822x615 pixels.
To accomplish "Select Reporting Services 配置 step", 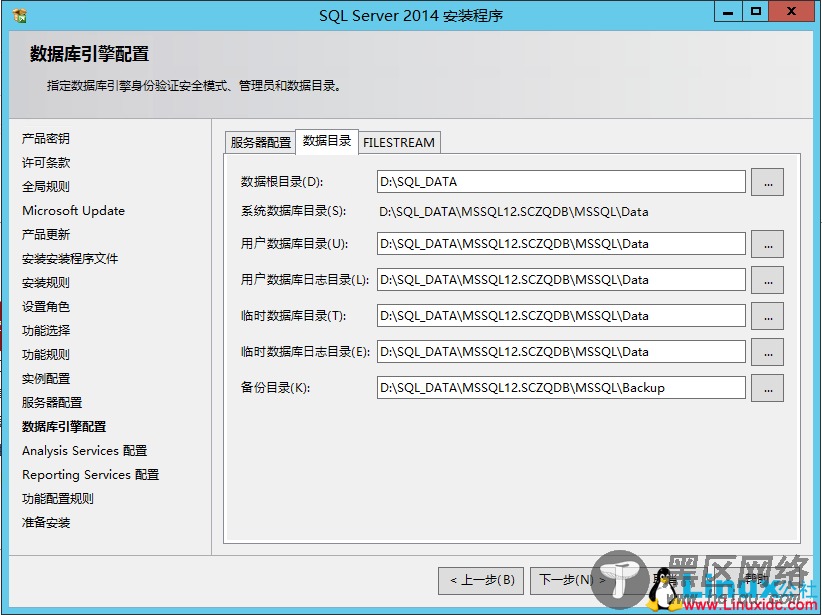I will pos(90,474).
